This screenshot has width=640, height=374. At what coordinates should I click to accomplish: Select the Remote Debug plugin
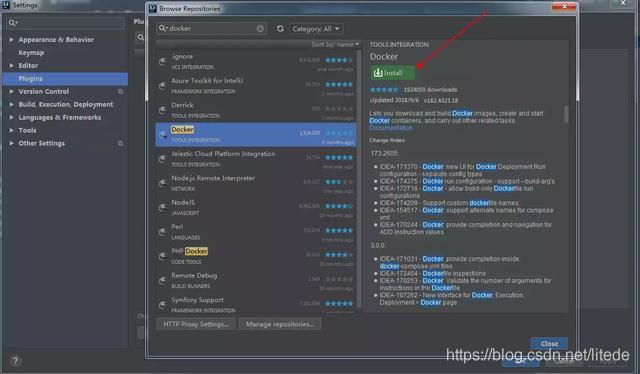pos(256,280)
